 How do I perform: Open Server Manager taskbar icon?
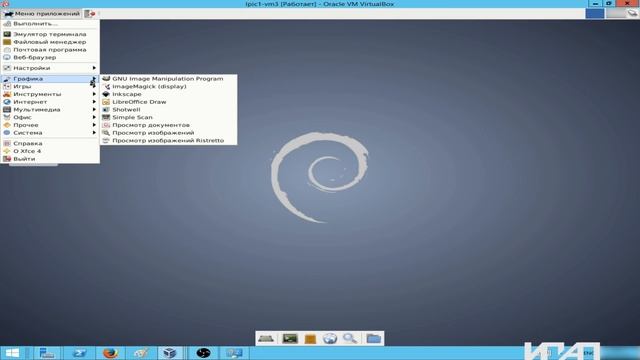tap(47, 353)
